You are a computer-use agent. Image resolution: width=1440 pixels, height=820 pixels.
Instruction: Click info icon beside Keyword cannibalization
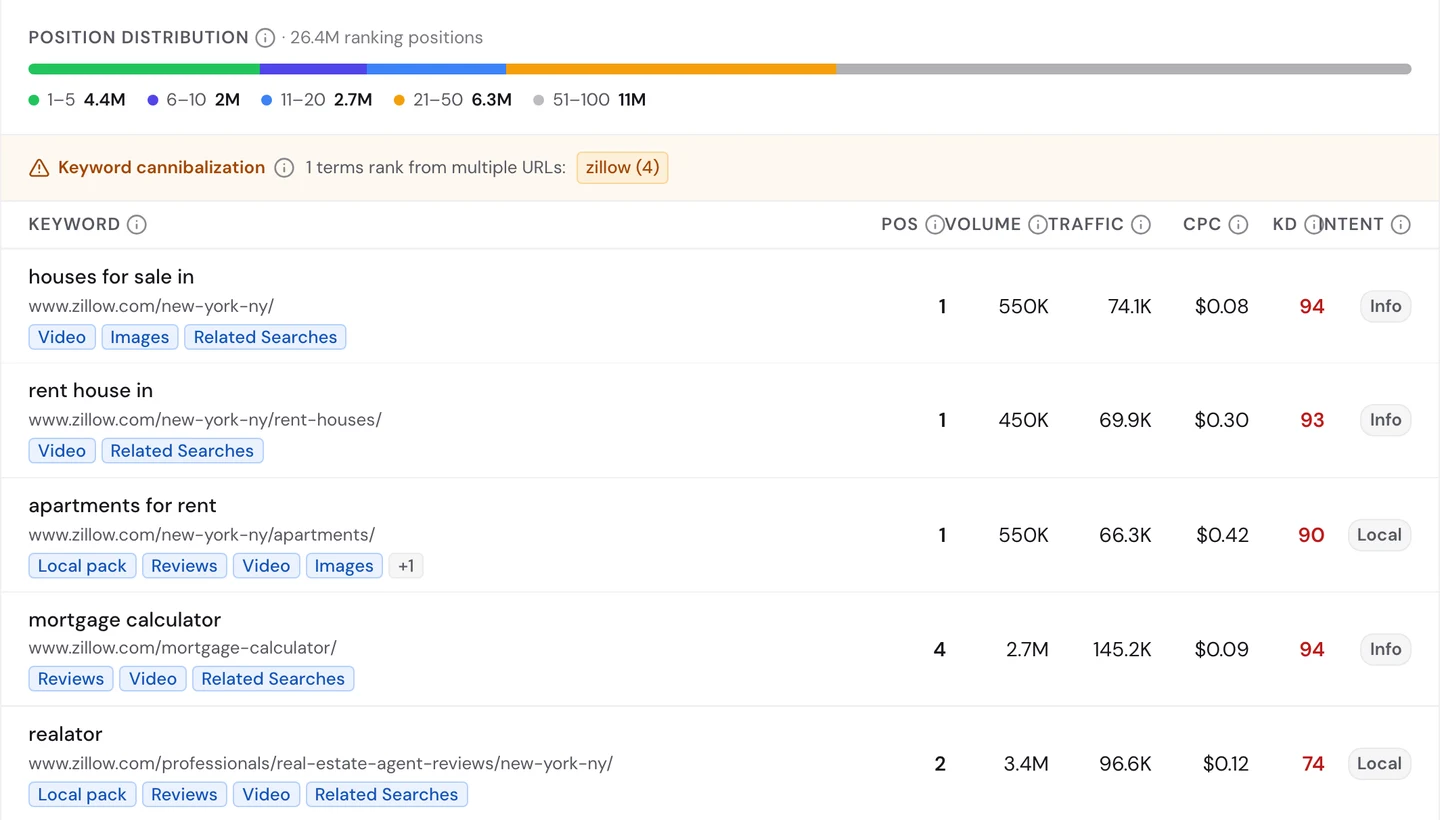pos(284,168)
